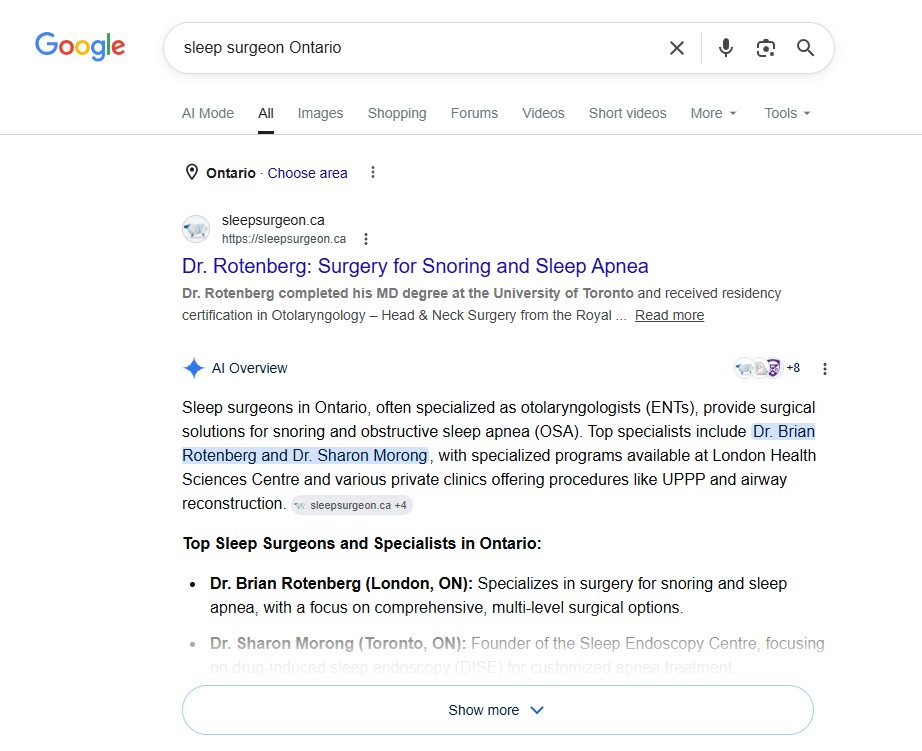The width and height of the screenshot is (922, 751).
Task: Open the three-dot menu beside sleepsurgeon.ca URL
Action: pyautogui.click(x=366, y=239)
